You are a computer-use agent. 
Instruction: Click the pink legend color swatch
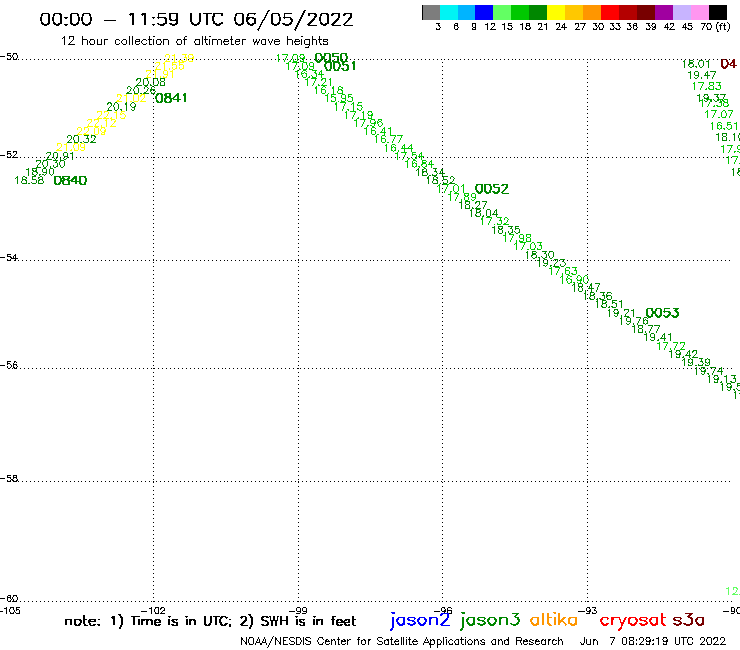[x=700, y=12]
